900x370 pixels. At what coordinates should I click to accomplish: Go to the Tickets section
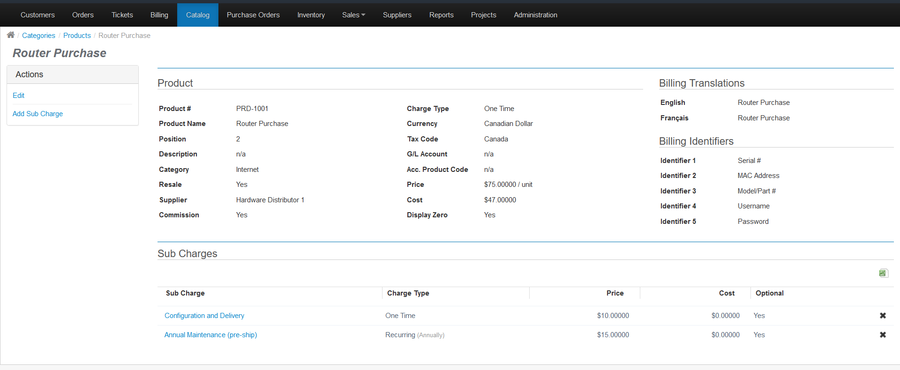pyautogui.click(x=122, y=15)
